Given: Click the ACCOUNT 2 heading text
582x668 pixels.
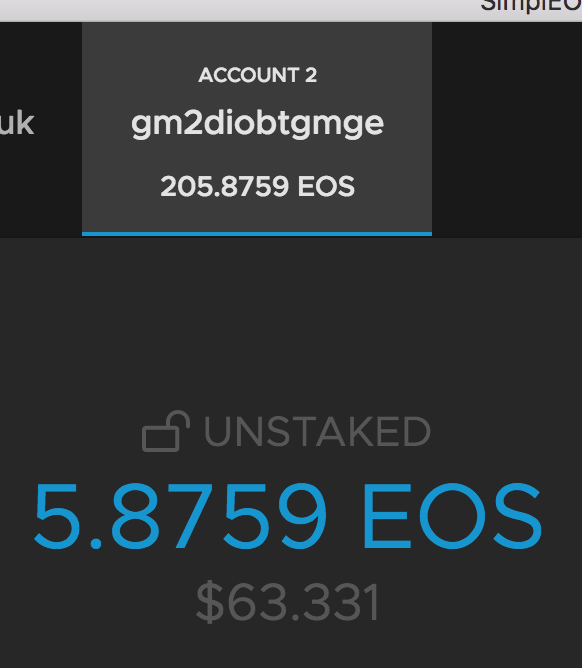Looking at the screenshot, I should pos(257,75).
